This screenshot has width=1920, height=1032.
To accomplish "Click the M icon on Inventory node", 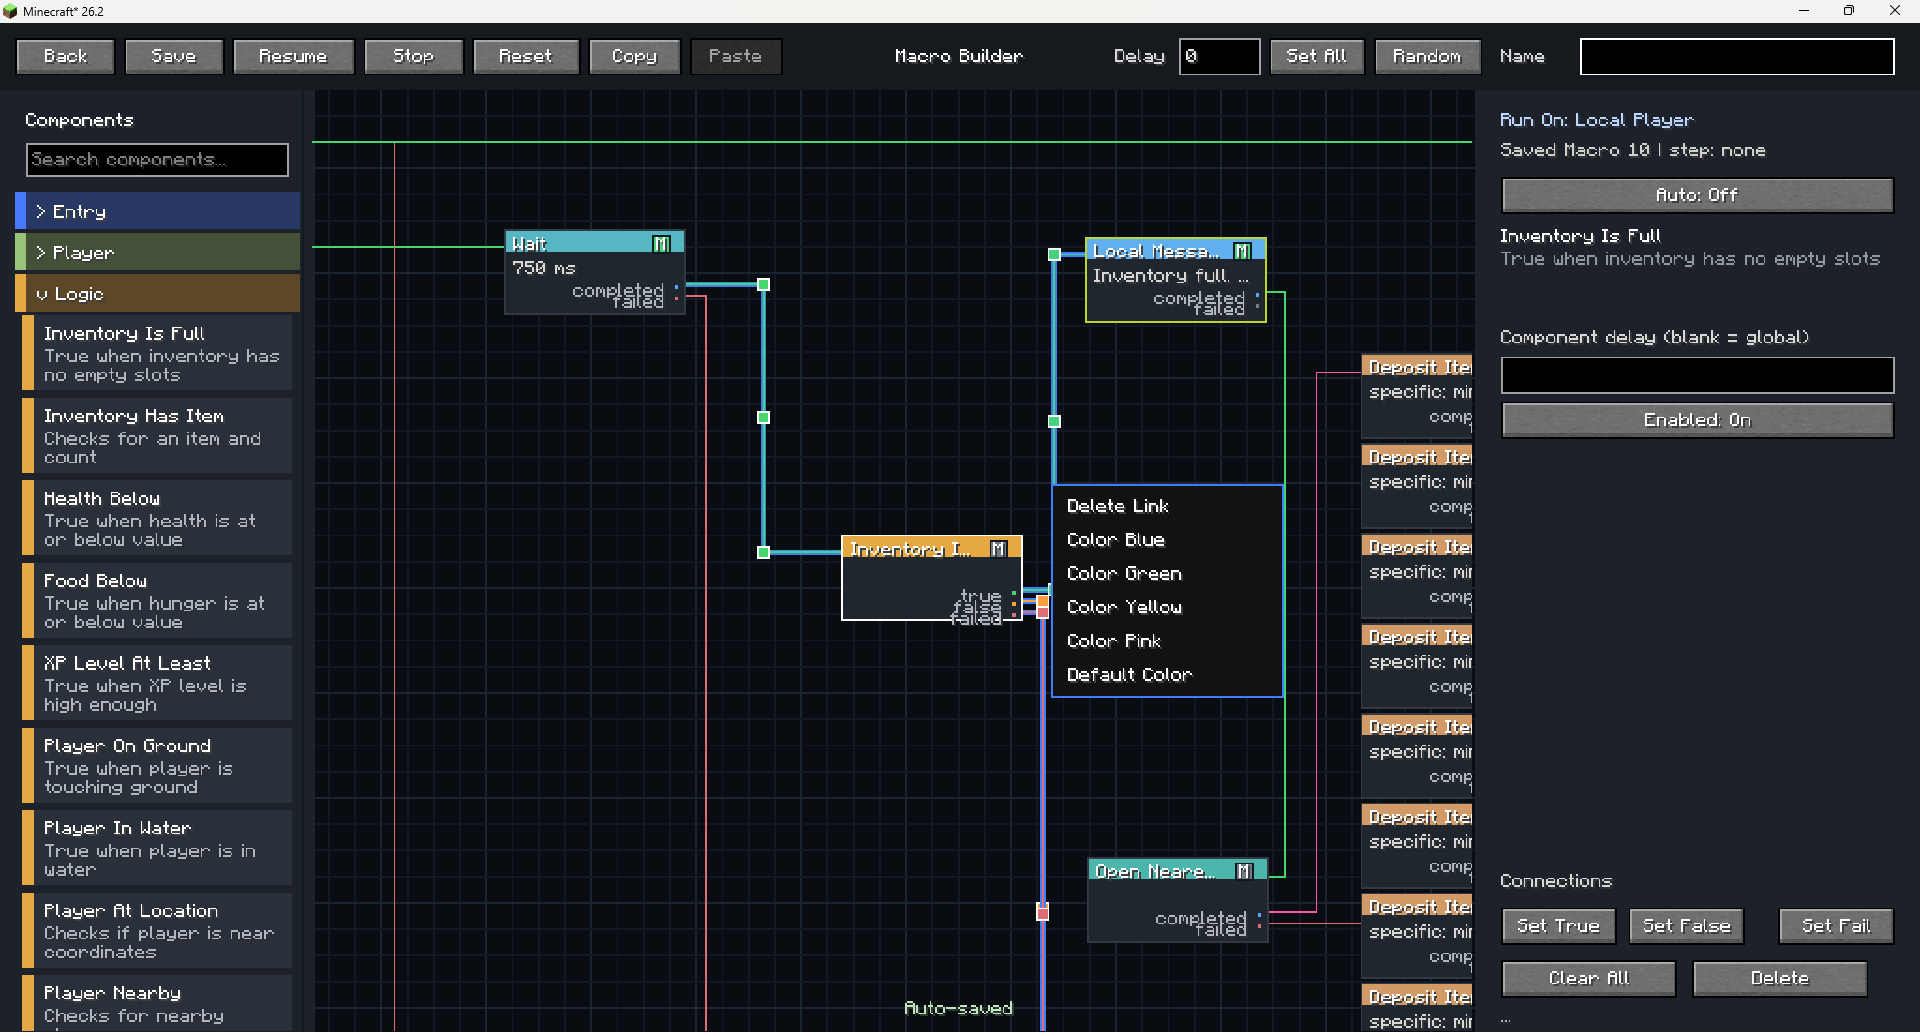I will [x=998, y=549].
